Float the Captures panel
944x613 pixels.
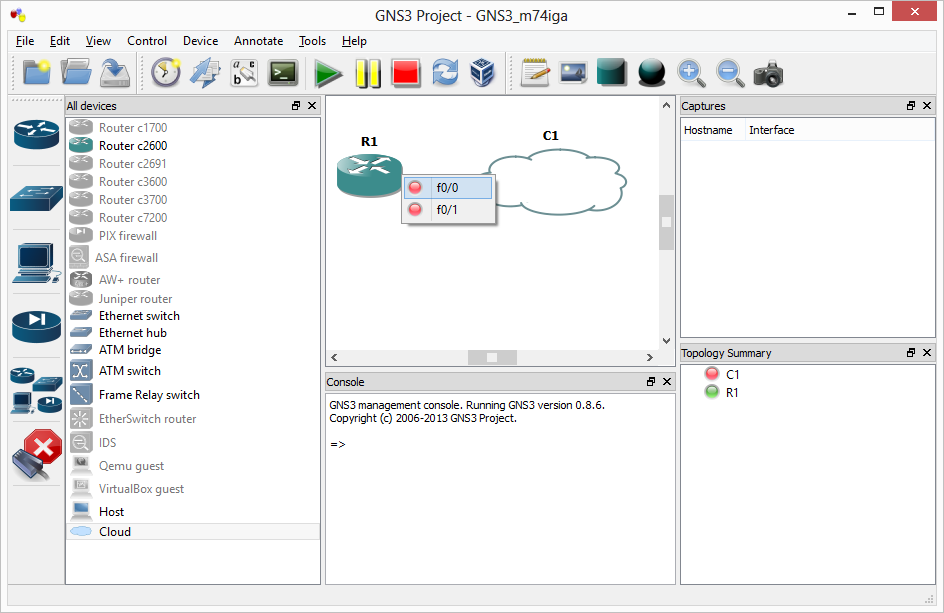pos(911,105)
